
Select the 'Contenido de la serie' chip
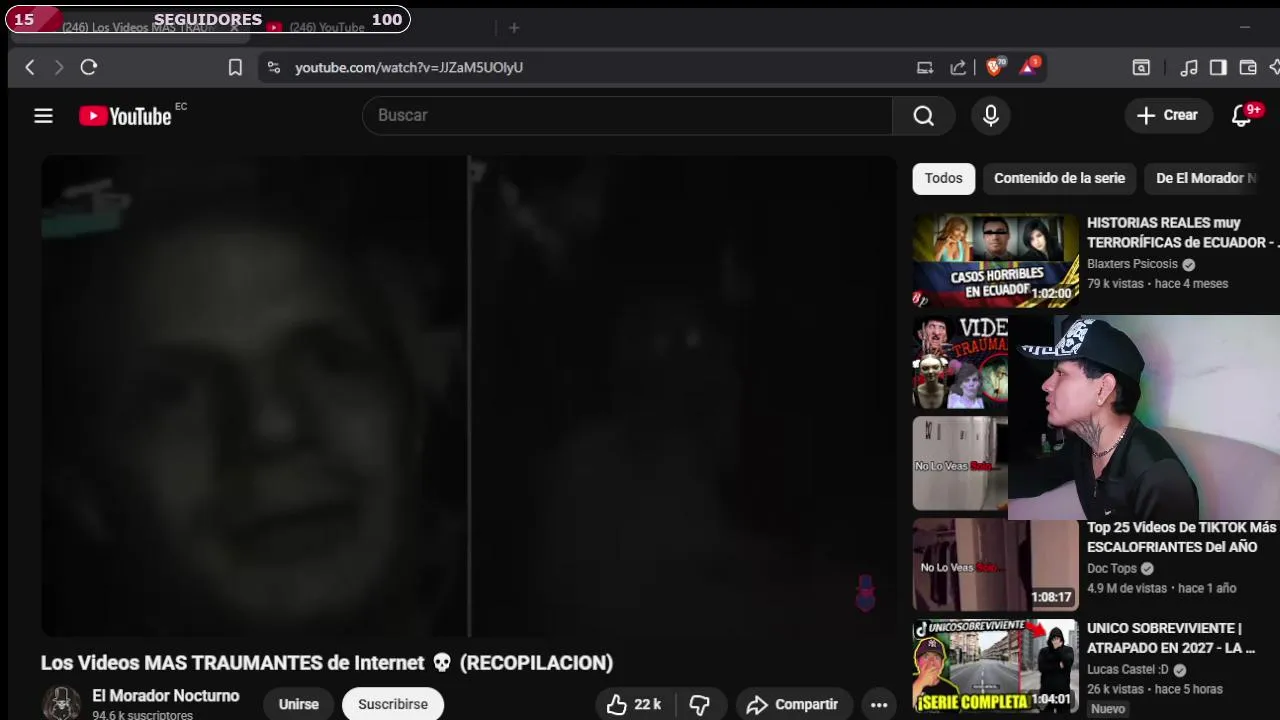point(1059,178)
